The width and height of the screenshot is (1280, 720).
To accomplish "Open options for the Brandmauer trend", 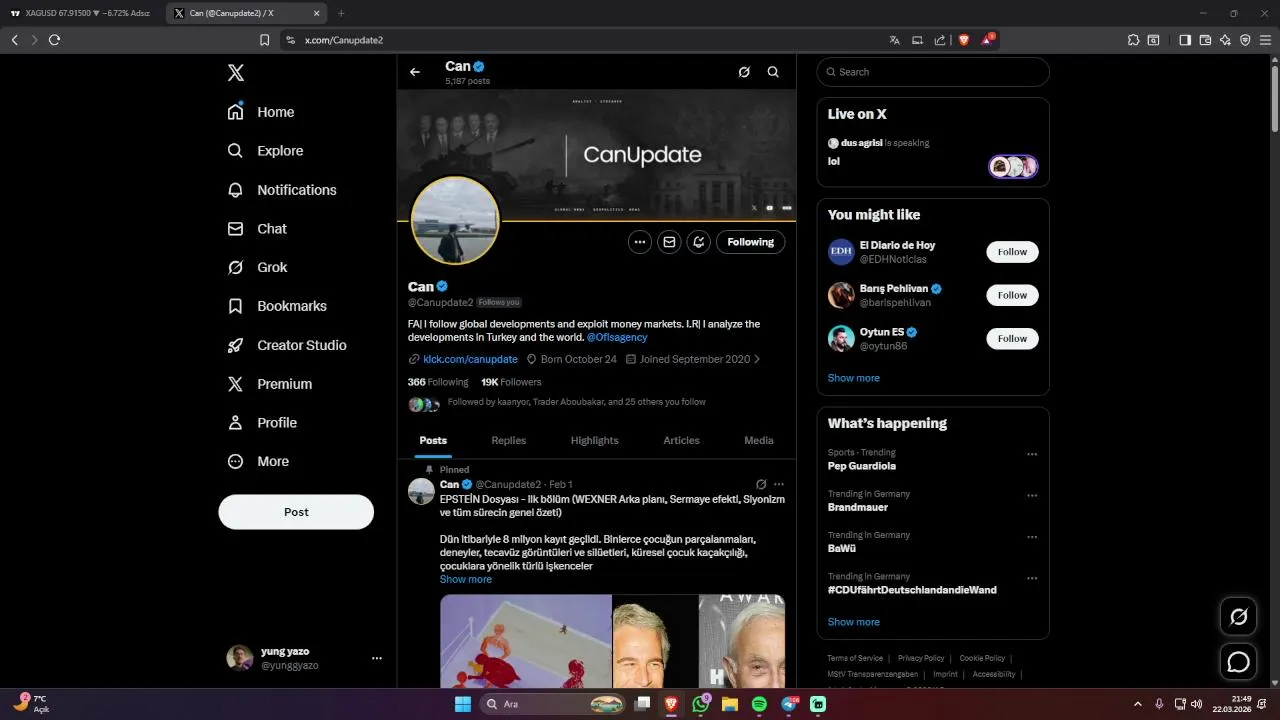I will (x=1032, y=495).
